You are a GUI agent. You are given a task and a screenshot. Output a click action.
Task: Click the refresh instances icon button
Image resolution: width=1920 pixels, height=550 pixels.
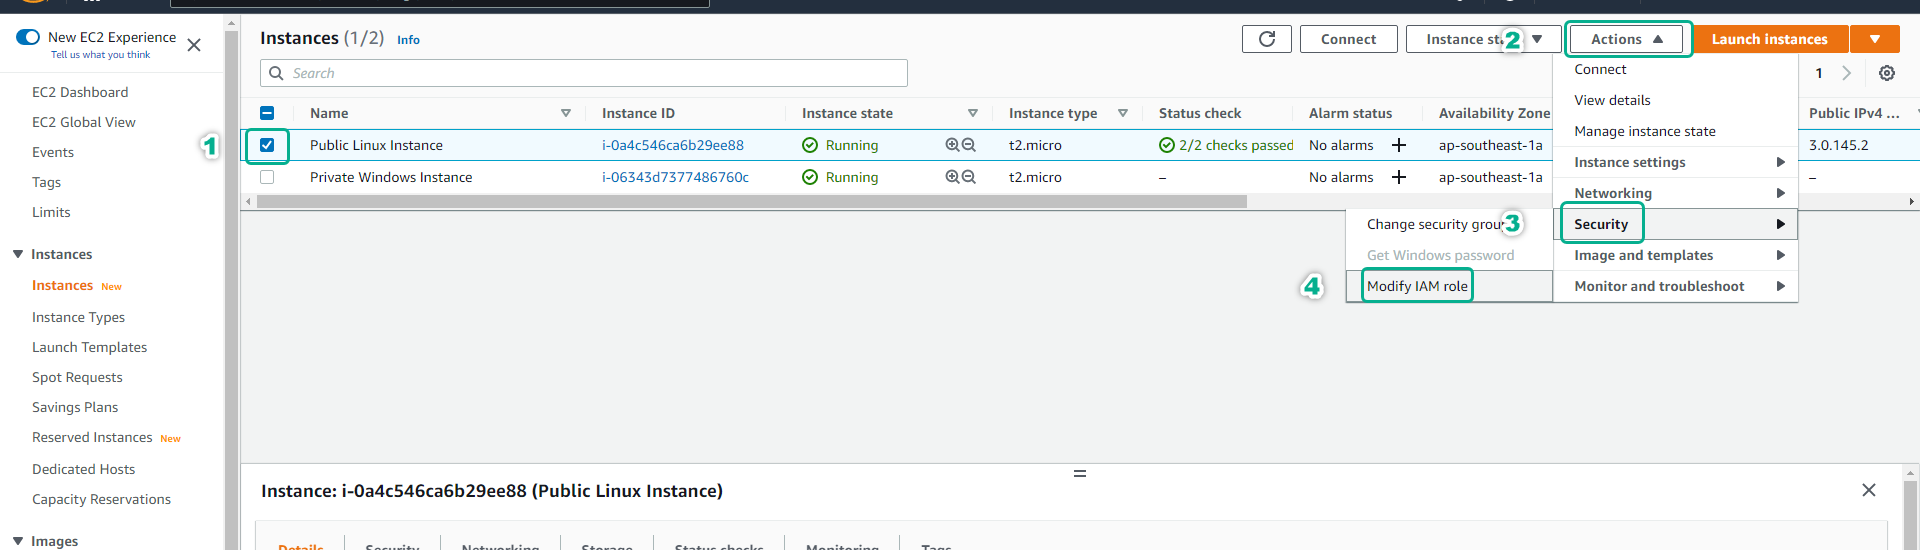[x=1266, y=39]
